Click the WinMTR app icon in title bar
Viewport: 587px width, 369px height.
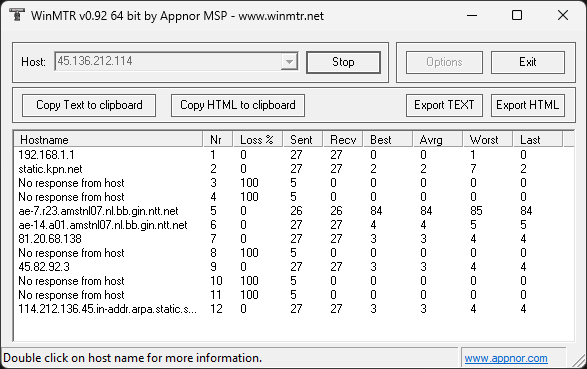(16, 15)
